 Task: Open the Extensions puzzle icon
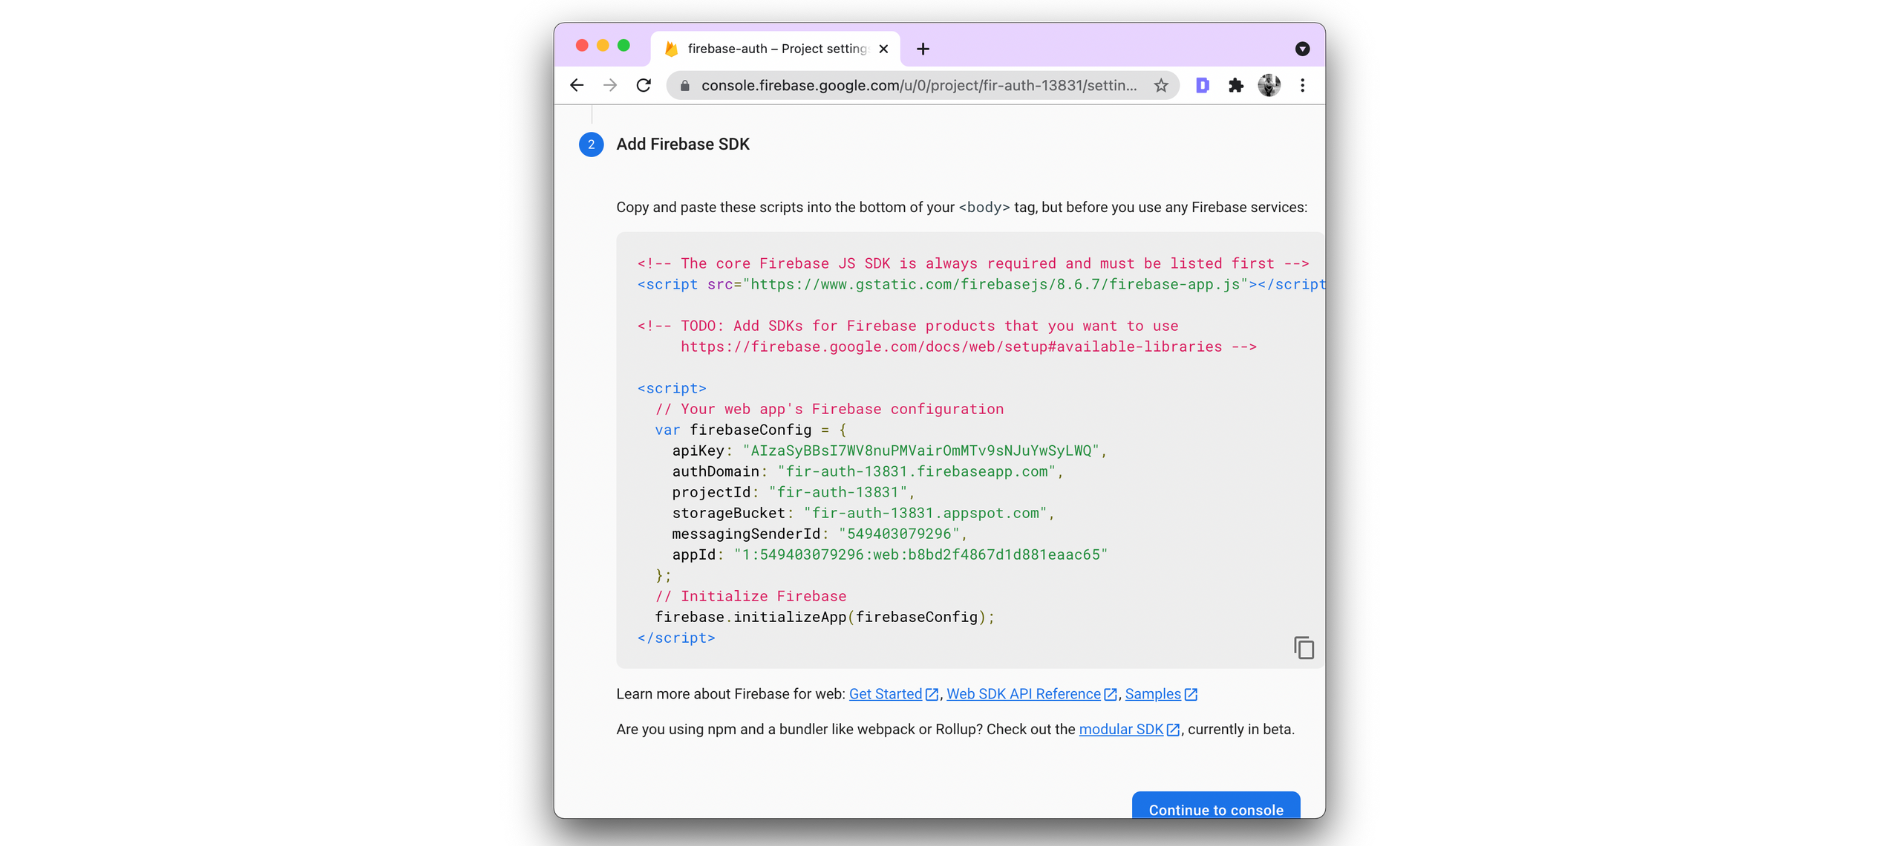tap(1236, 86)
